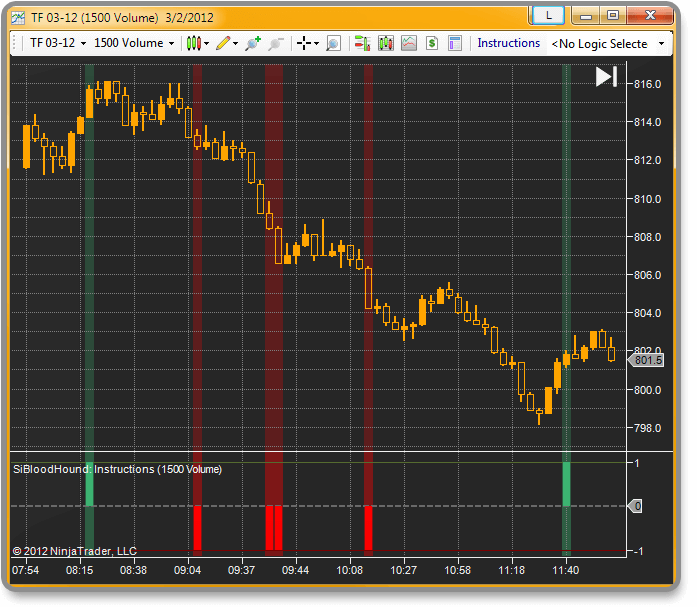Click the 798.0 price axis label

click(x=647, y=428)
